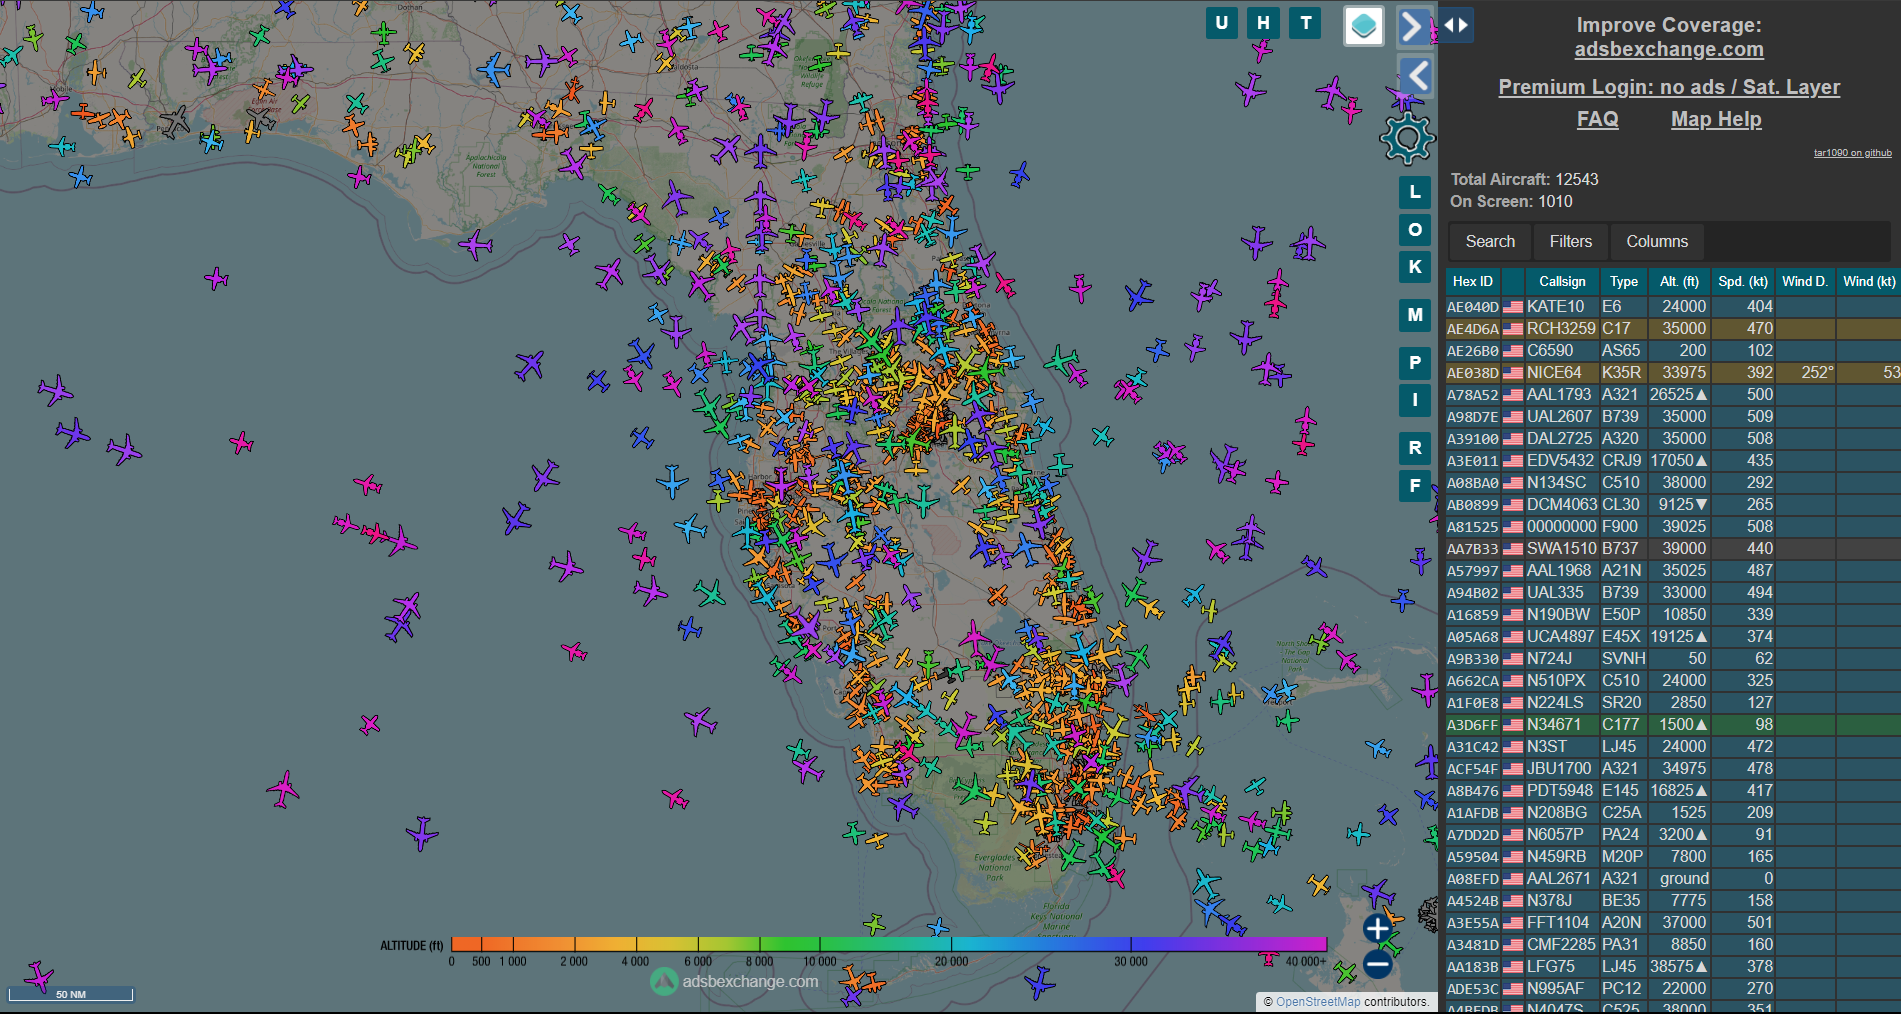Toggle the P map button
The width and height of the screenshot is (1901, 1014).
coord(1414,363)
